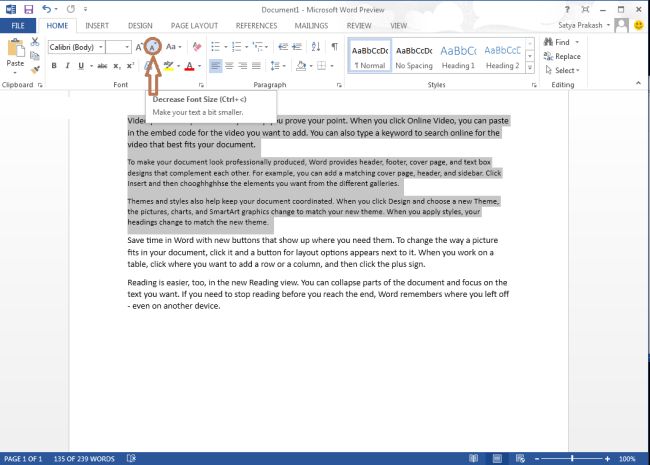This screenshot has height=465, width=650.
Task: Clear all formatting from selection
Action: point(197,47)
